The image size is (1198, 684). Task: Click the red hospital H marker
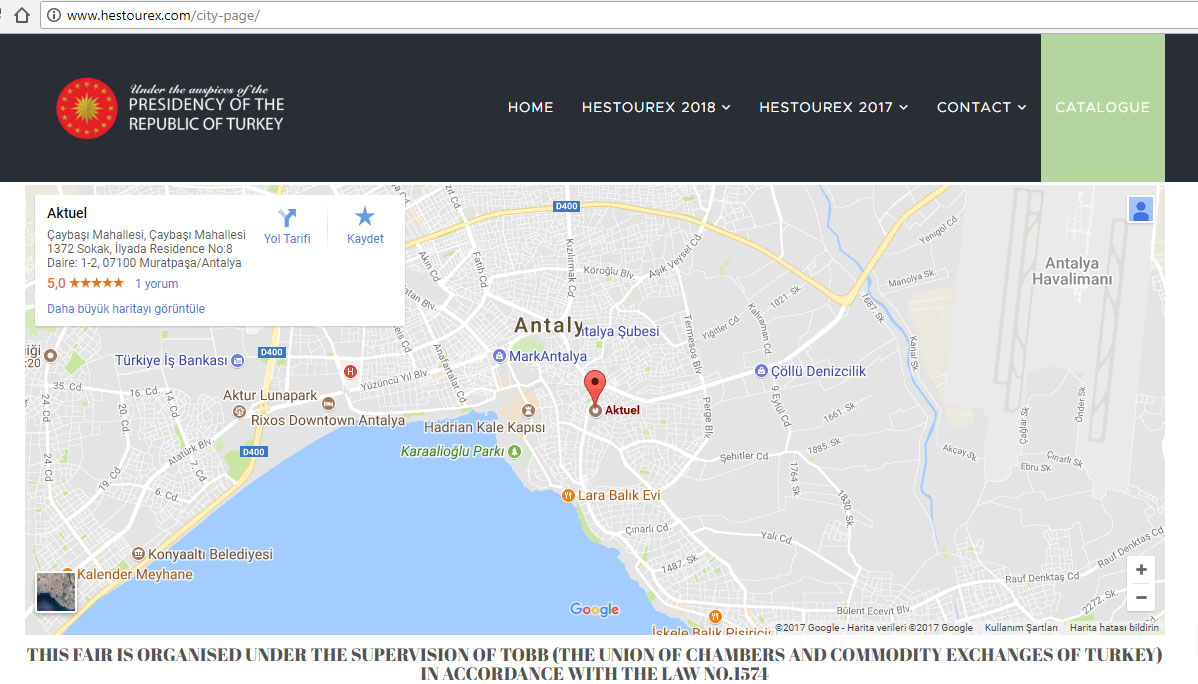[350, 371]
